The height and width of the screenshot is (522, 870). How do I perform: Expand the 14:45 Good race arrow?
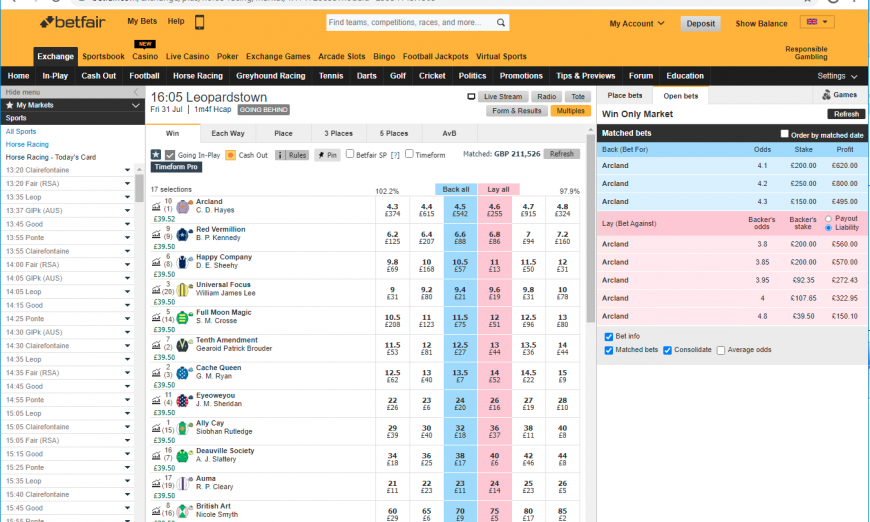point(128,387)
